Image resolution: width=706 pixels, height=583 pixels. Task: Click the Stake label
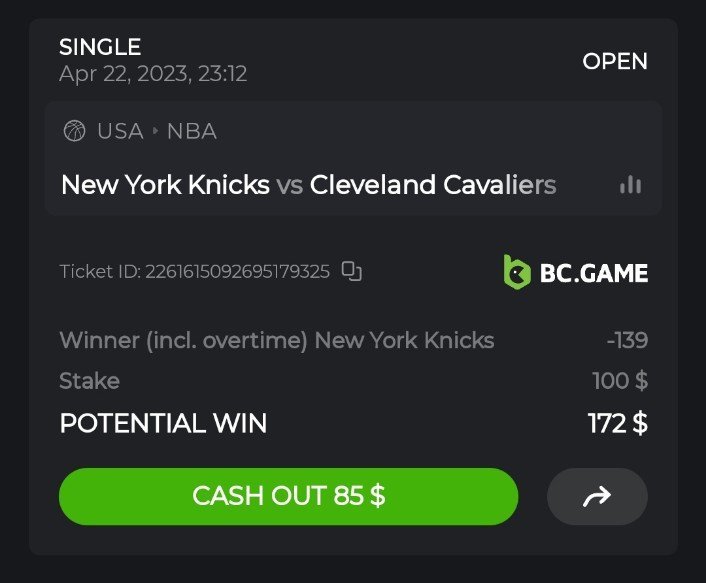pyautogui.click(x=89, y=381)
